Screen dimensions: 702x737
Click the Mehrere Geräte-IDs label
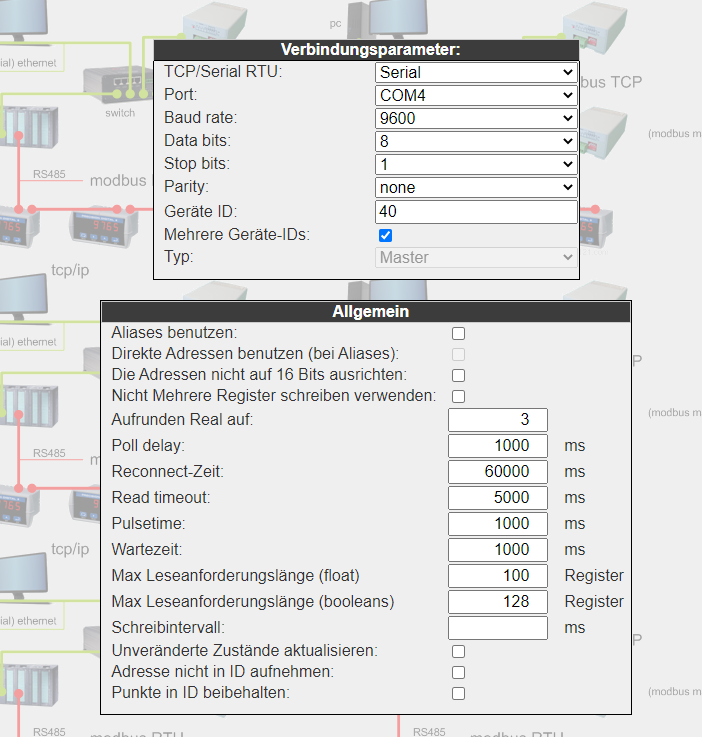[237, 234]
